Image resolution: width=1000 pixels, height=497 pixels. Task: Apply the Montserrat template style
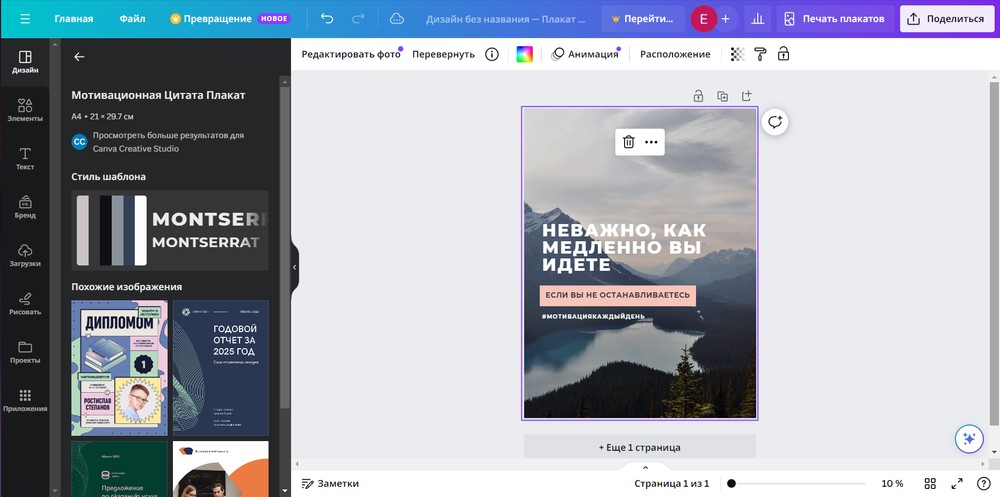click(170, 230)
